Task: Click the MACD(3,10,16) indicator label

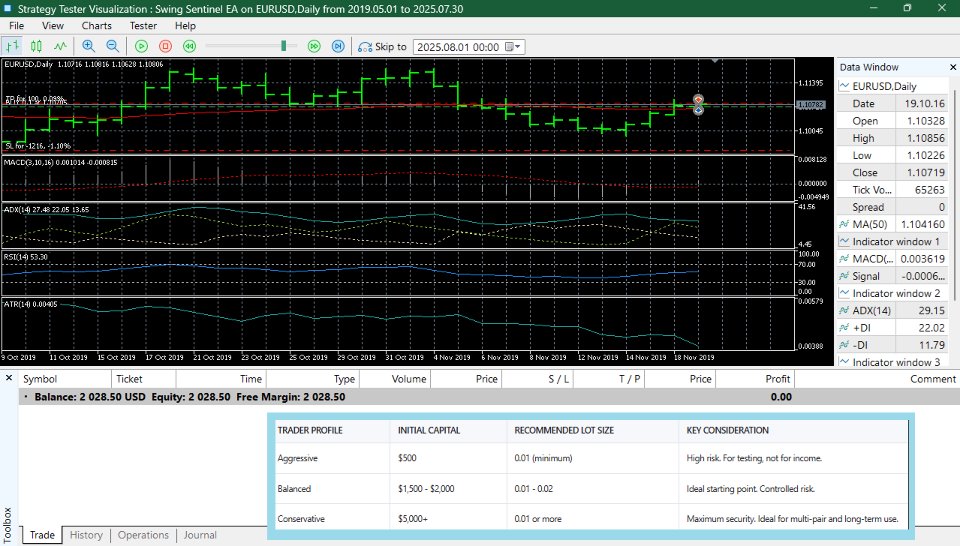Action: [x=60, y=162]
